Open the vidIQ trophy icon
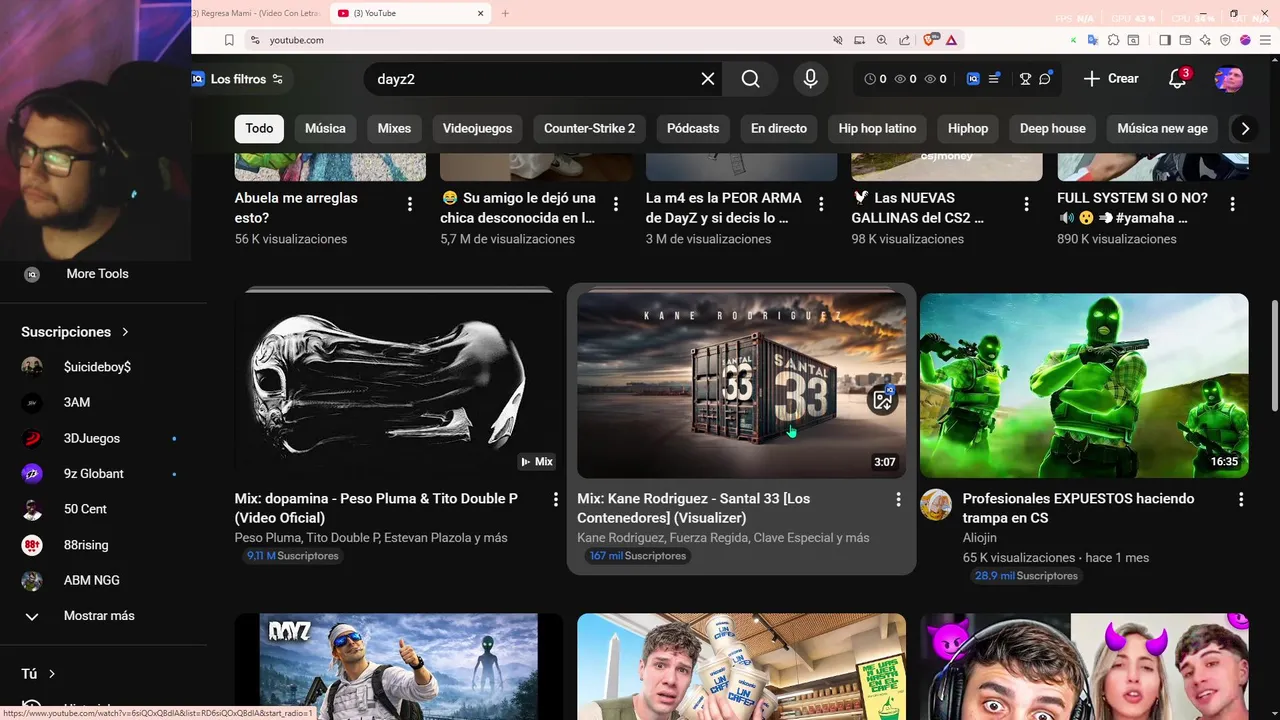The image size is (1280, 720). coord(1025,79)
